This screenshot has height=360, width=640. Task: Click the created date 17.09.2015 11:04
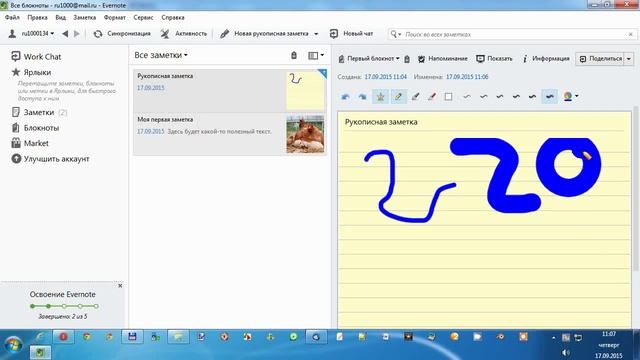(x=385, y=77)
